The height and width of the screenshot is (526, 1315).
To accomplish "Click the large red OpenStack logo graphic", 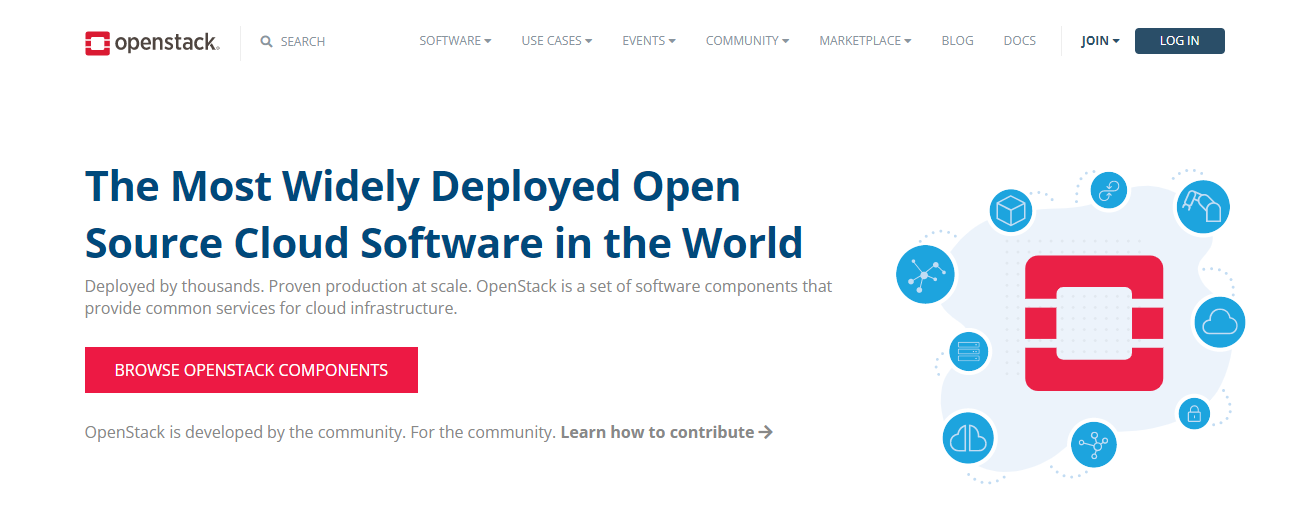I will pos(1094,322).
